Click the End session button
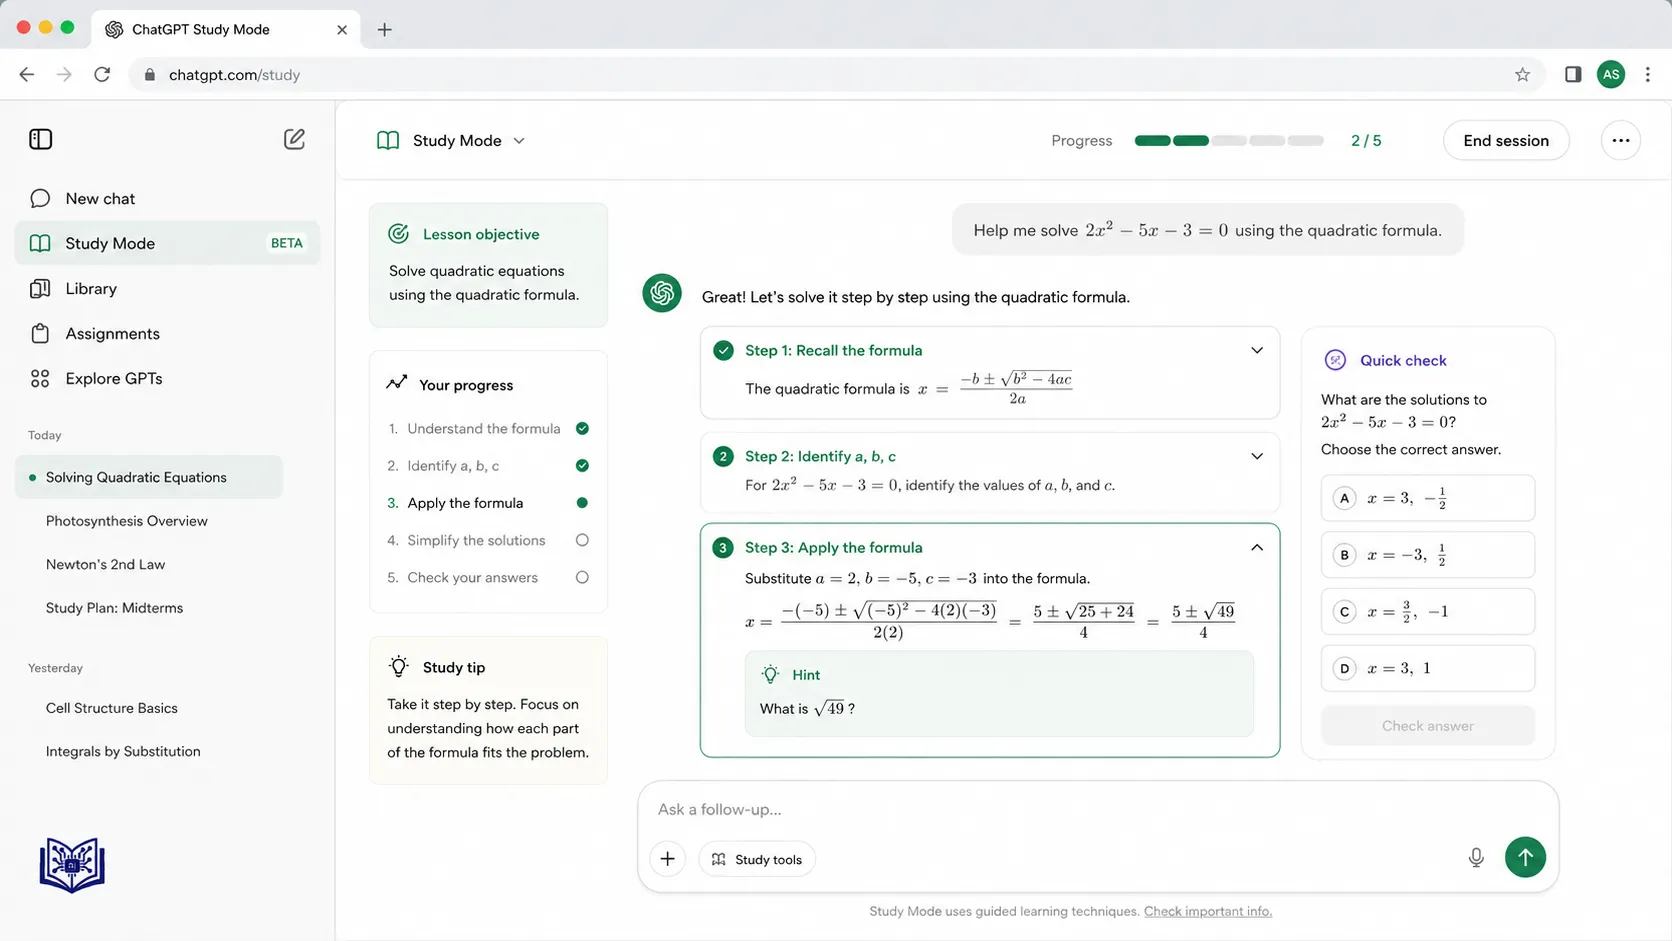1672x941 pixels. point(1506,140)
